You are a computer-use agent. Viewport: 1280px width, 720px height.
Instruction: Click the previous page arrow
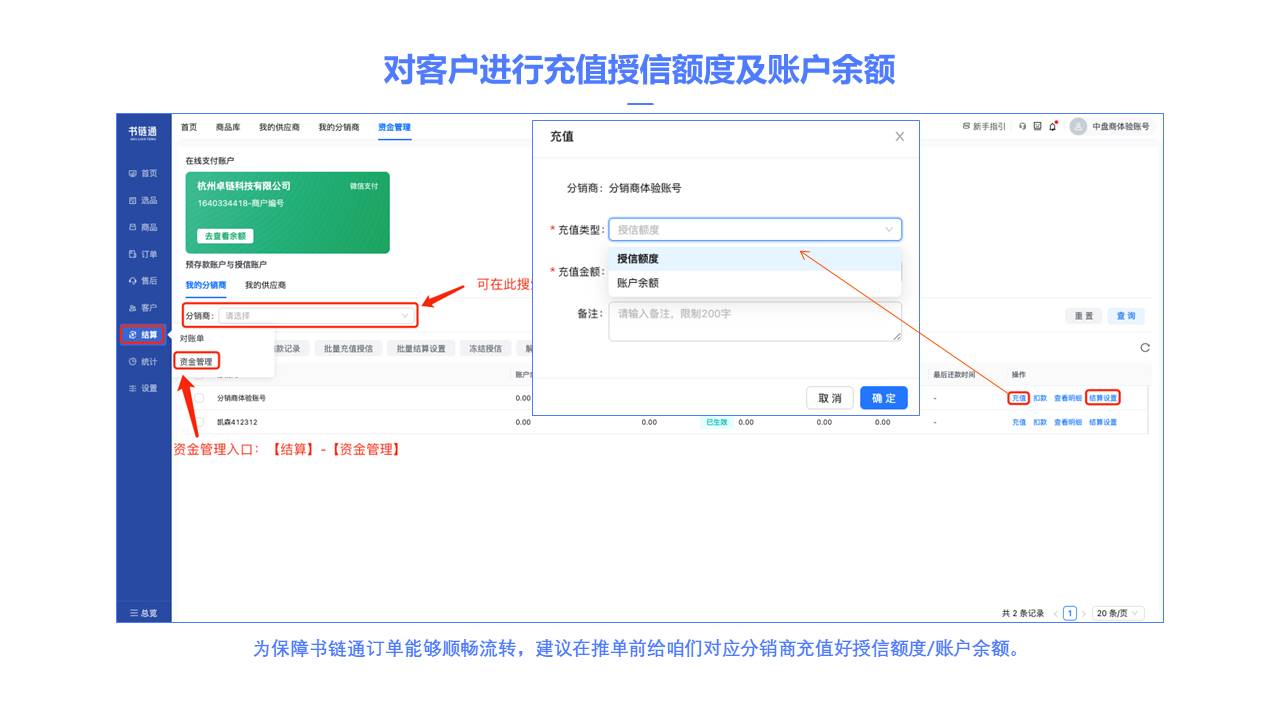coord(1055,613)
